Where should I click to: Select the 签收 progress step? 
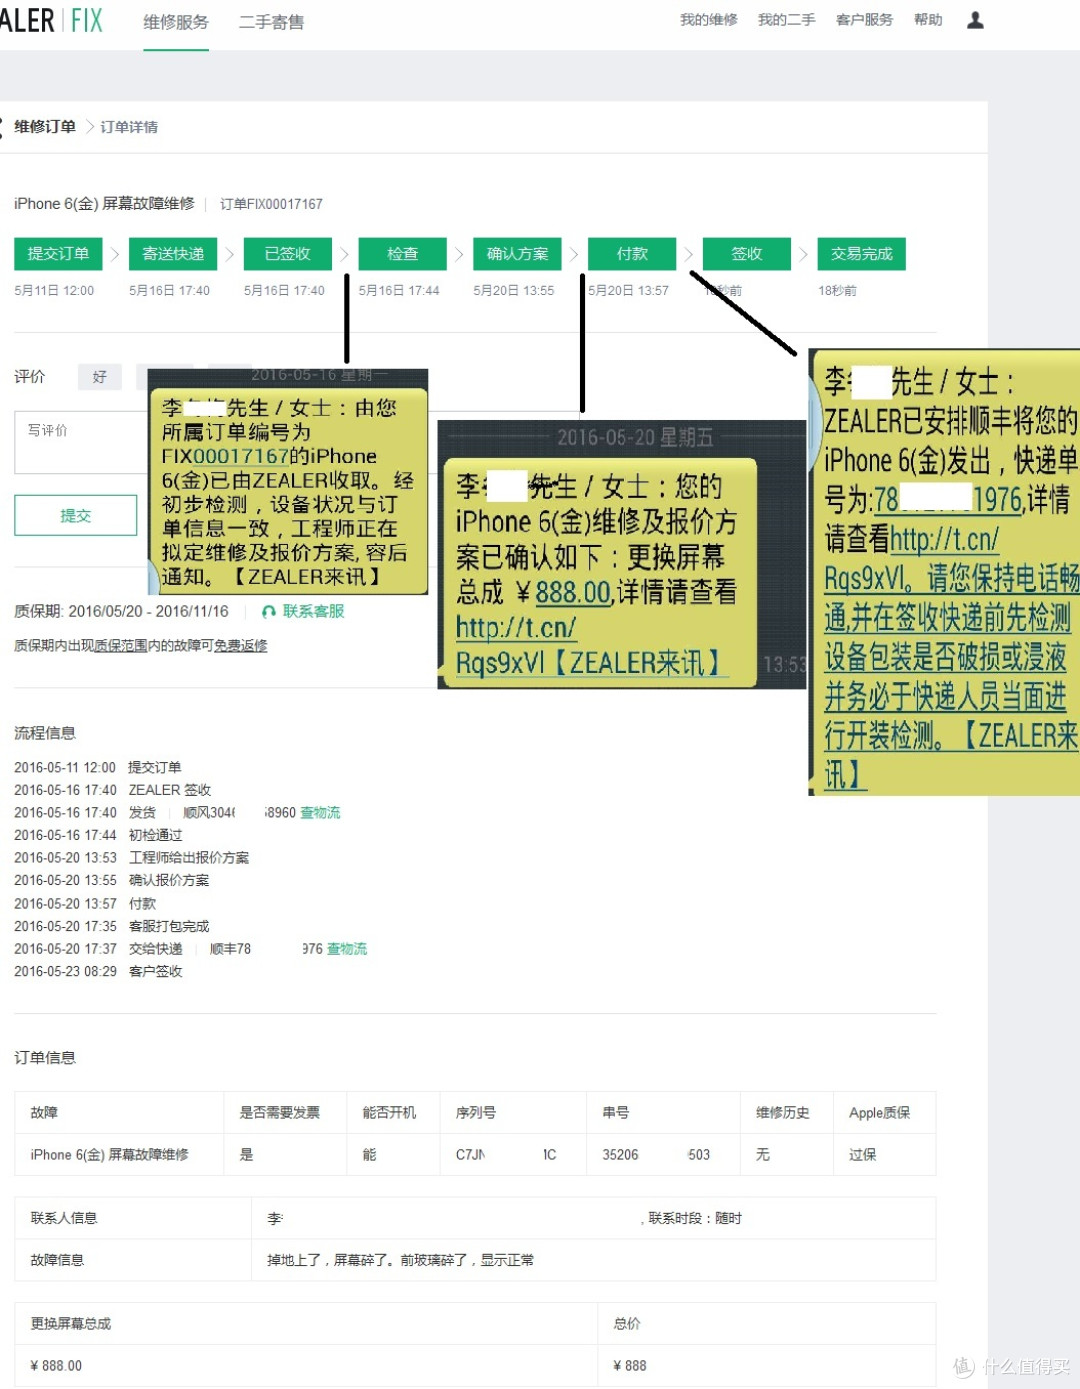coord(747,254)
